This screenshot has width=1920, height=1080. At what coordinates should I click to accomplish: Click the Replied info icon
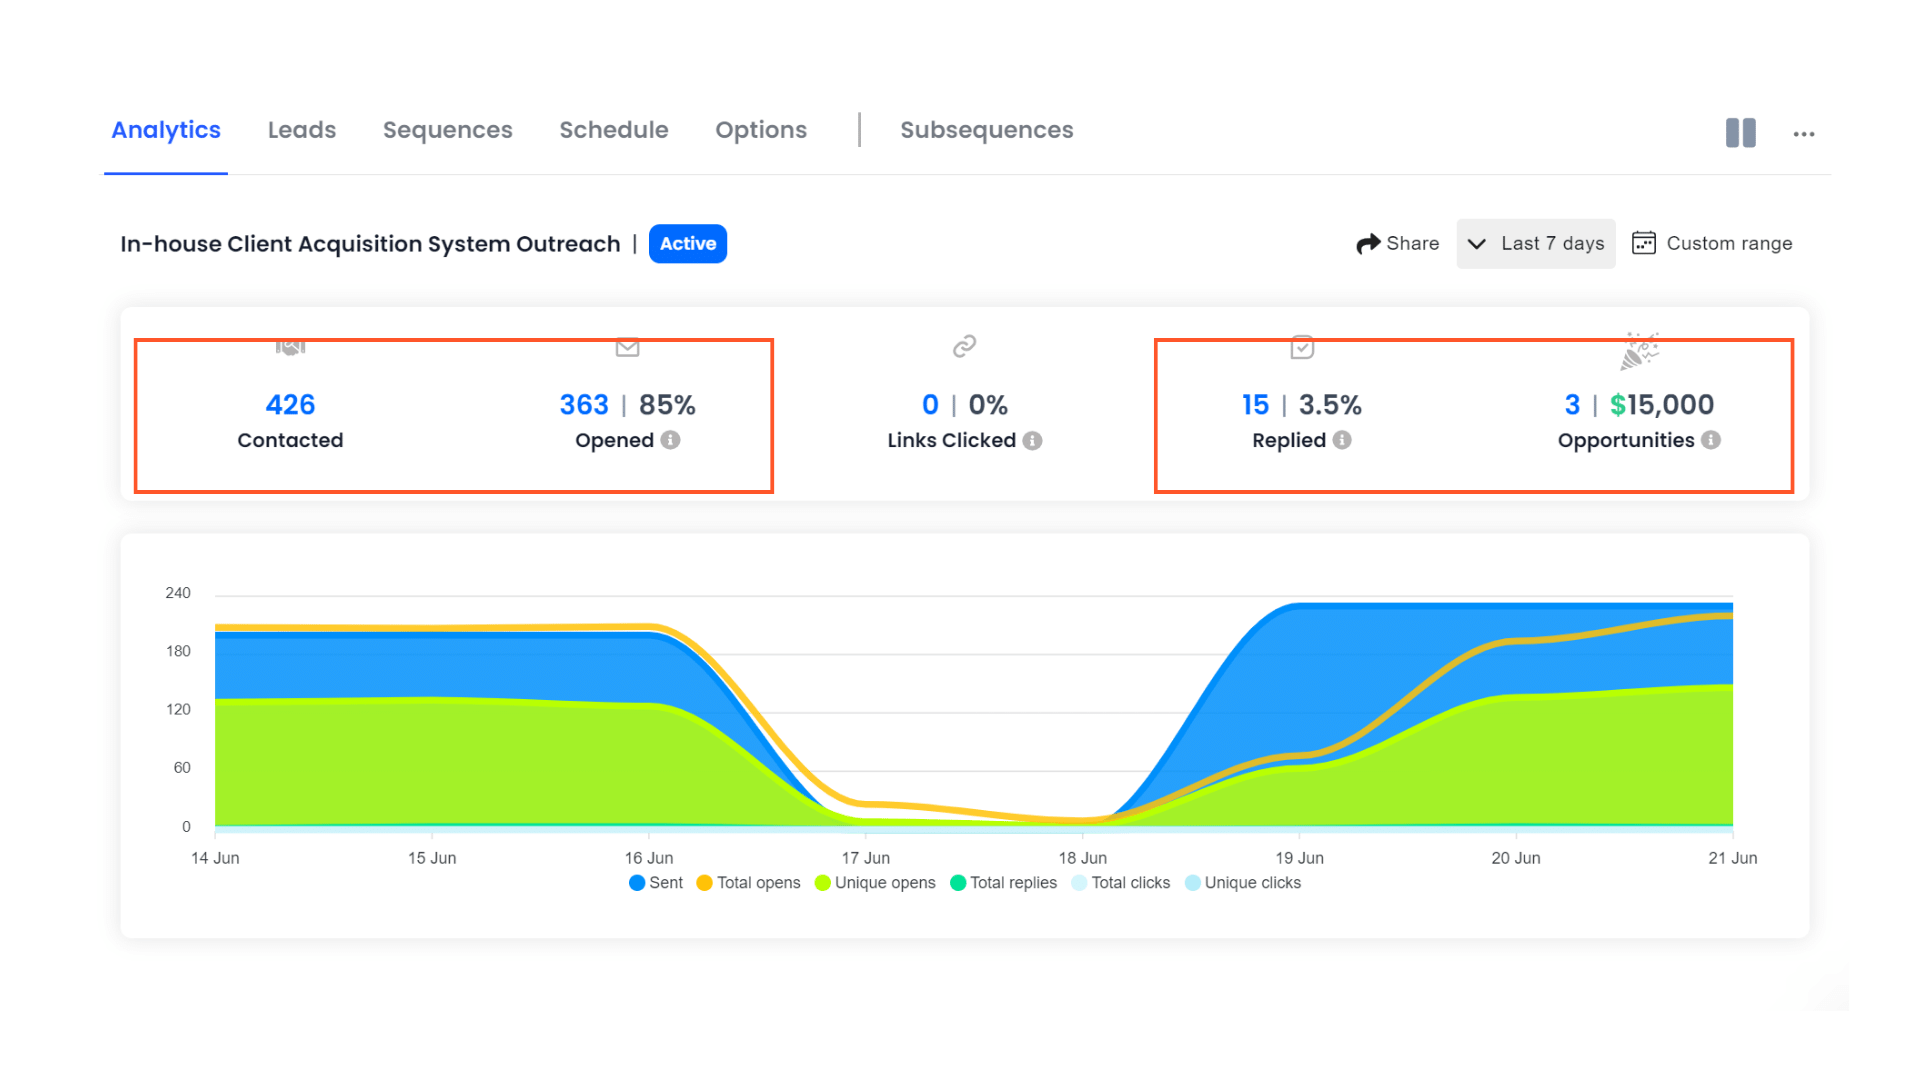pos(1342,440)
